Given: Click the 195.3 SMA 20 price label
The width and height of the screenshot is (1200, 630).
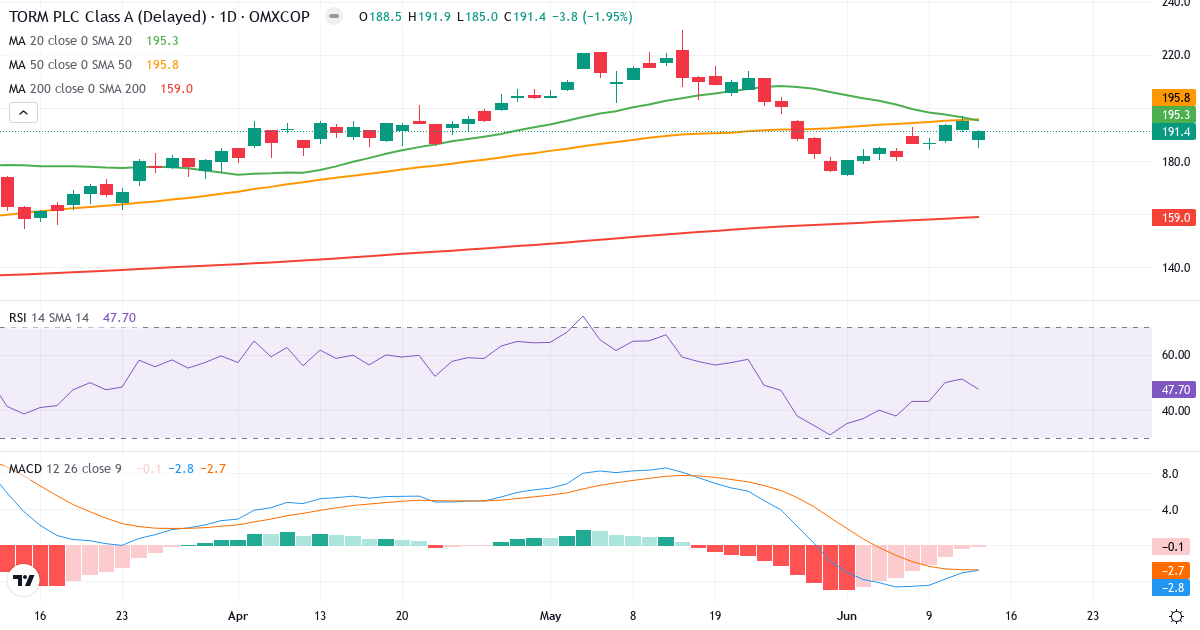Looking at the screenshot, I should pos(1175,115).
